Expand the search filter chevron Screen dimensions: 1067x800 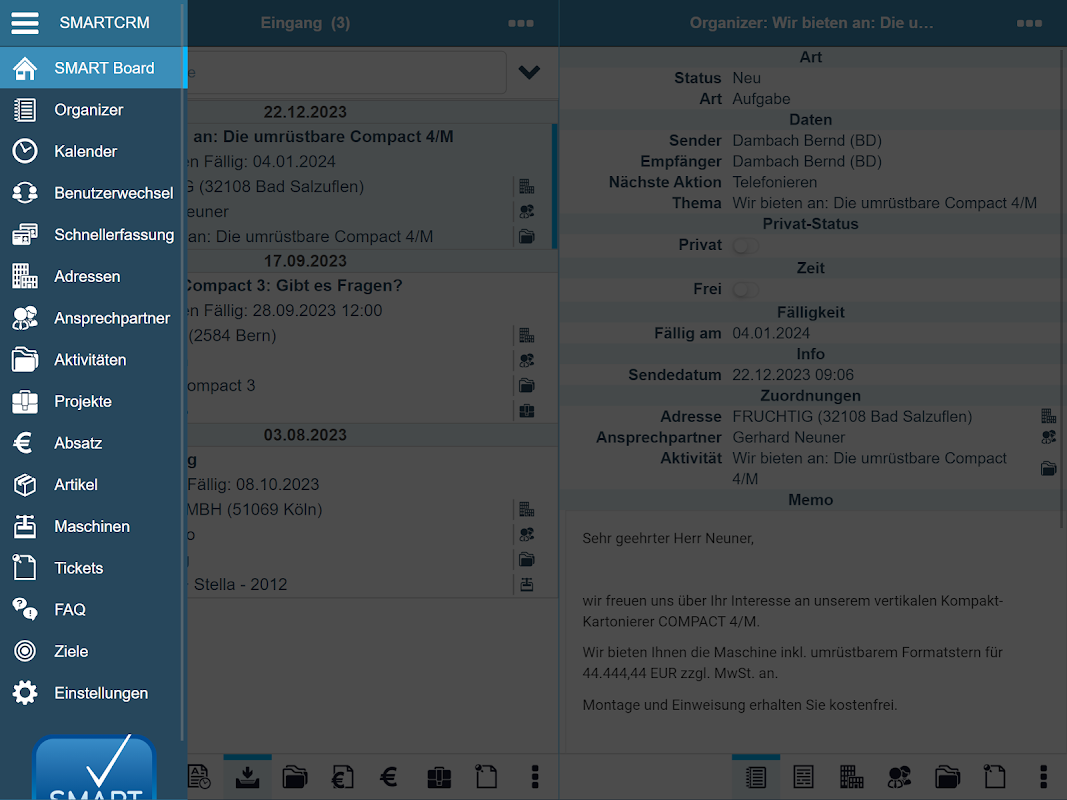pos(529,72)
